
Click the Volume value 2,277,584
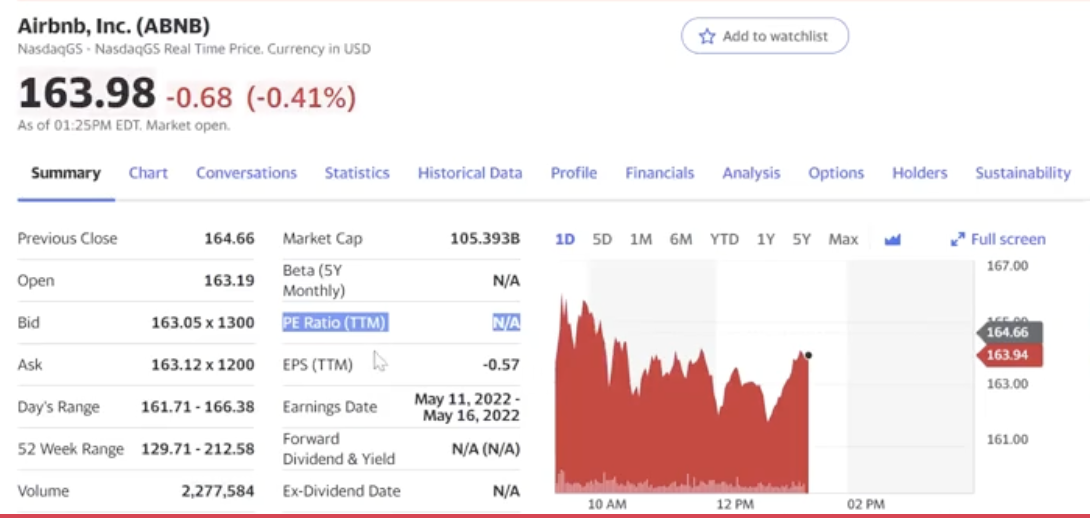pos(218,491)
